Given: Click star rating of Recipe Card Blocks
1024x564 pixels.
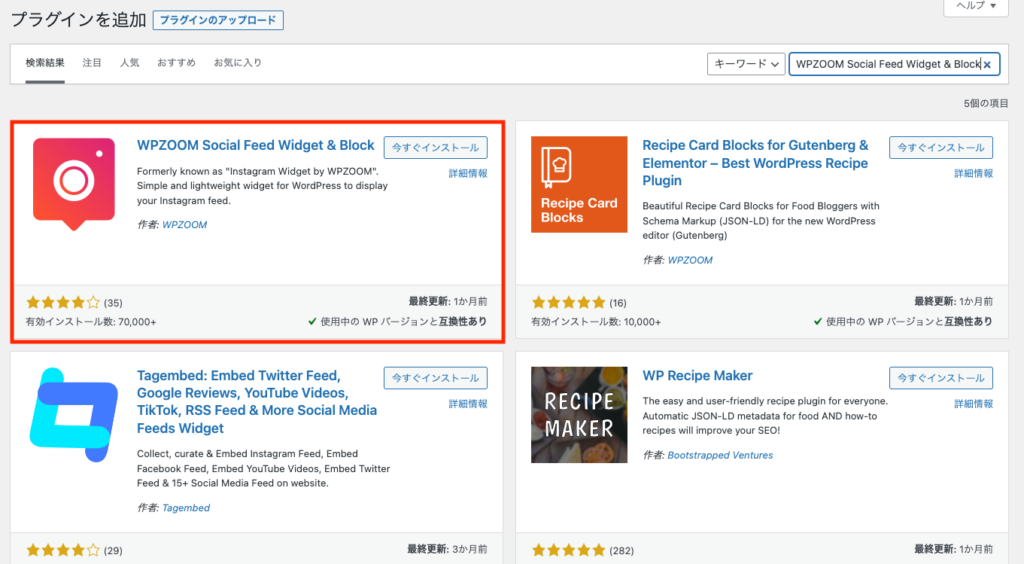Looking at the screenshot, I should [569, 302].
